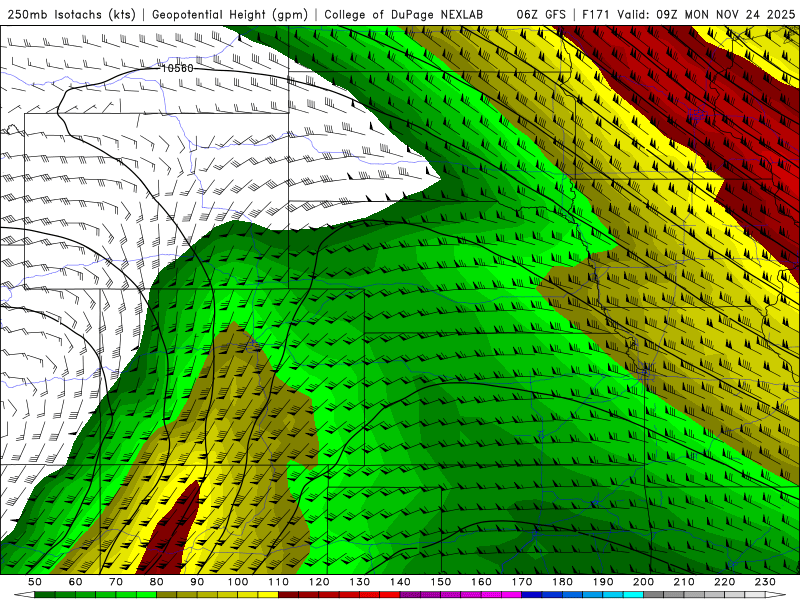This screenshot has width=800, height=600.
Task: Click the "06Z GFS" model run label
Action: [x=541, y=14]
